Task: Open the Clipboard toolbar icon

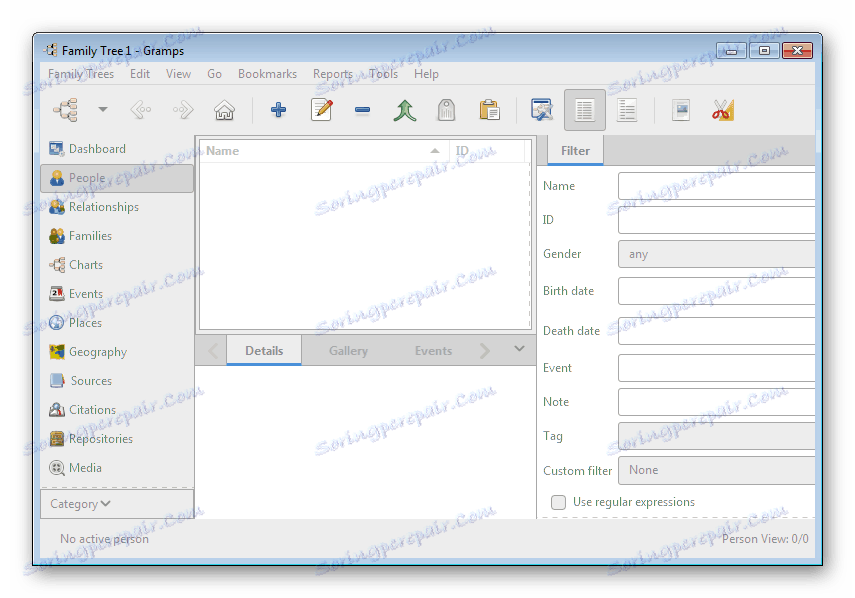Action: coord(489,110)
